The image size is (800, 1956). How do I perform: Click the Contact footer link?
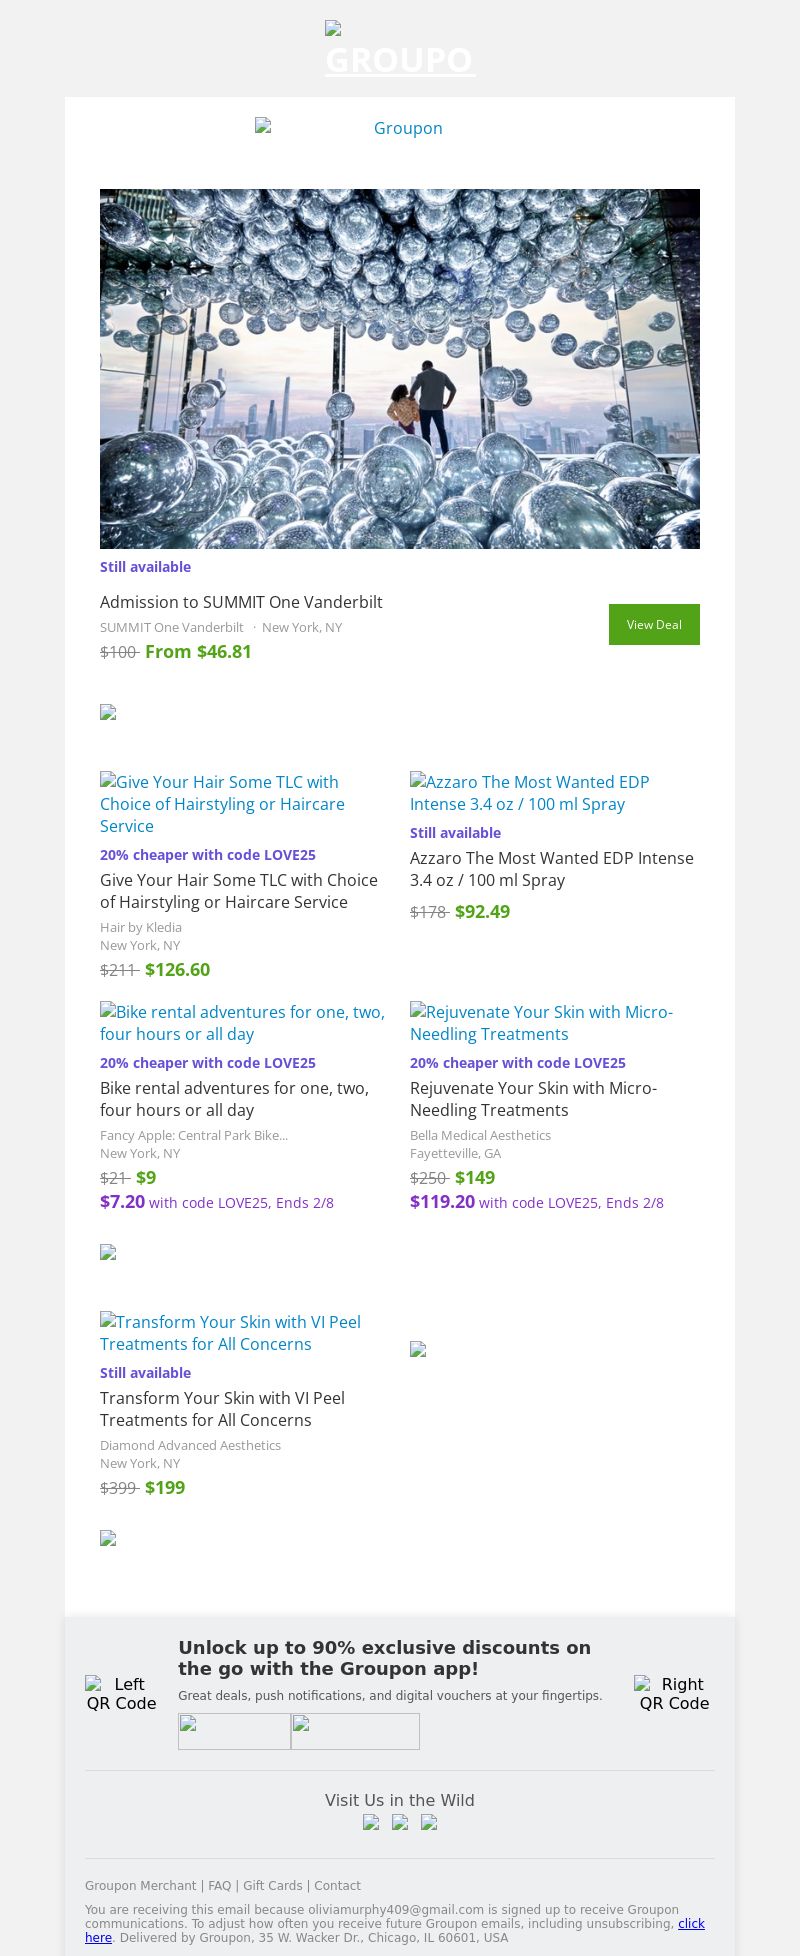point(337,1886)
